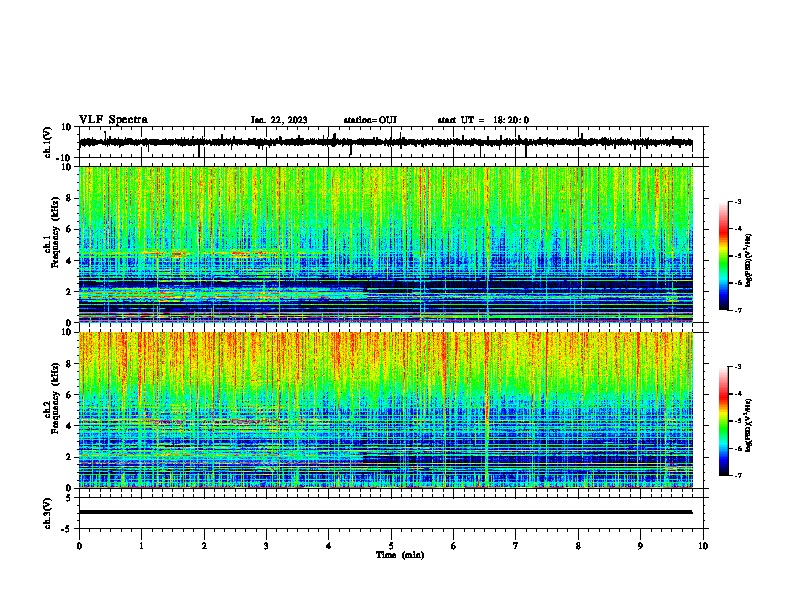Click the "6" kHz tick on ch.1 frequency axis

(x=70, y=229)
